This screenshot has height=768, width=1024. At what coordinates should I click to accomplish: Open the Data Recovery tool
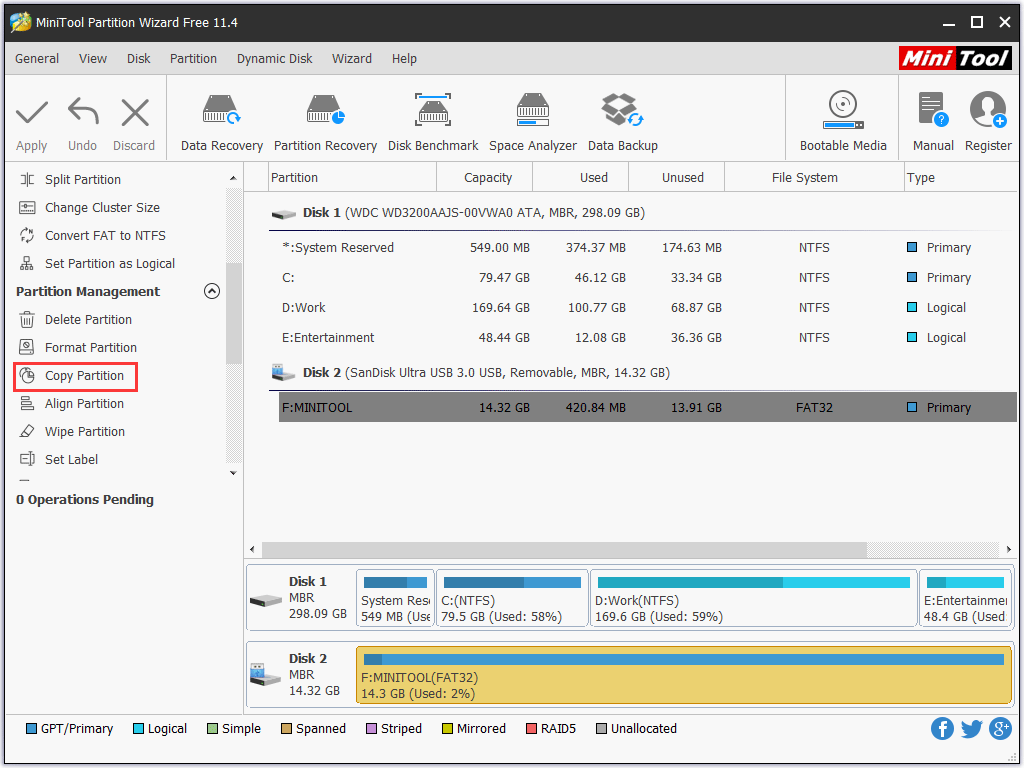coord(221,122)
